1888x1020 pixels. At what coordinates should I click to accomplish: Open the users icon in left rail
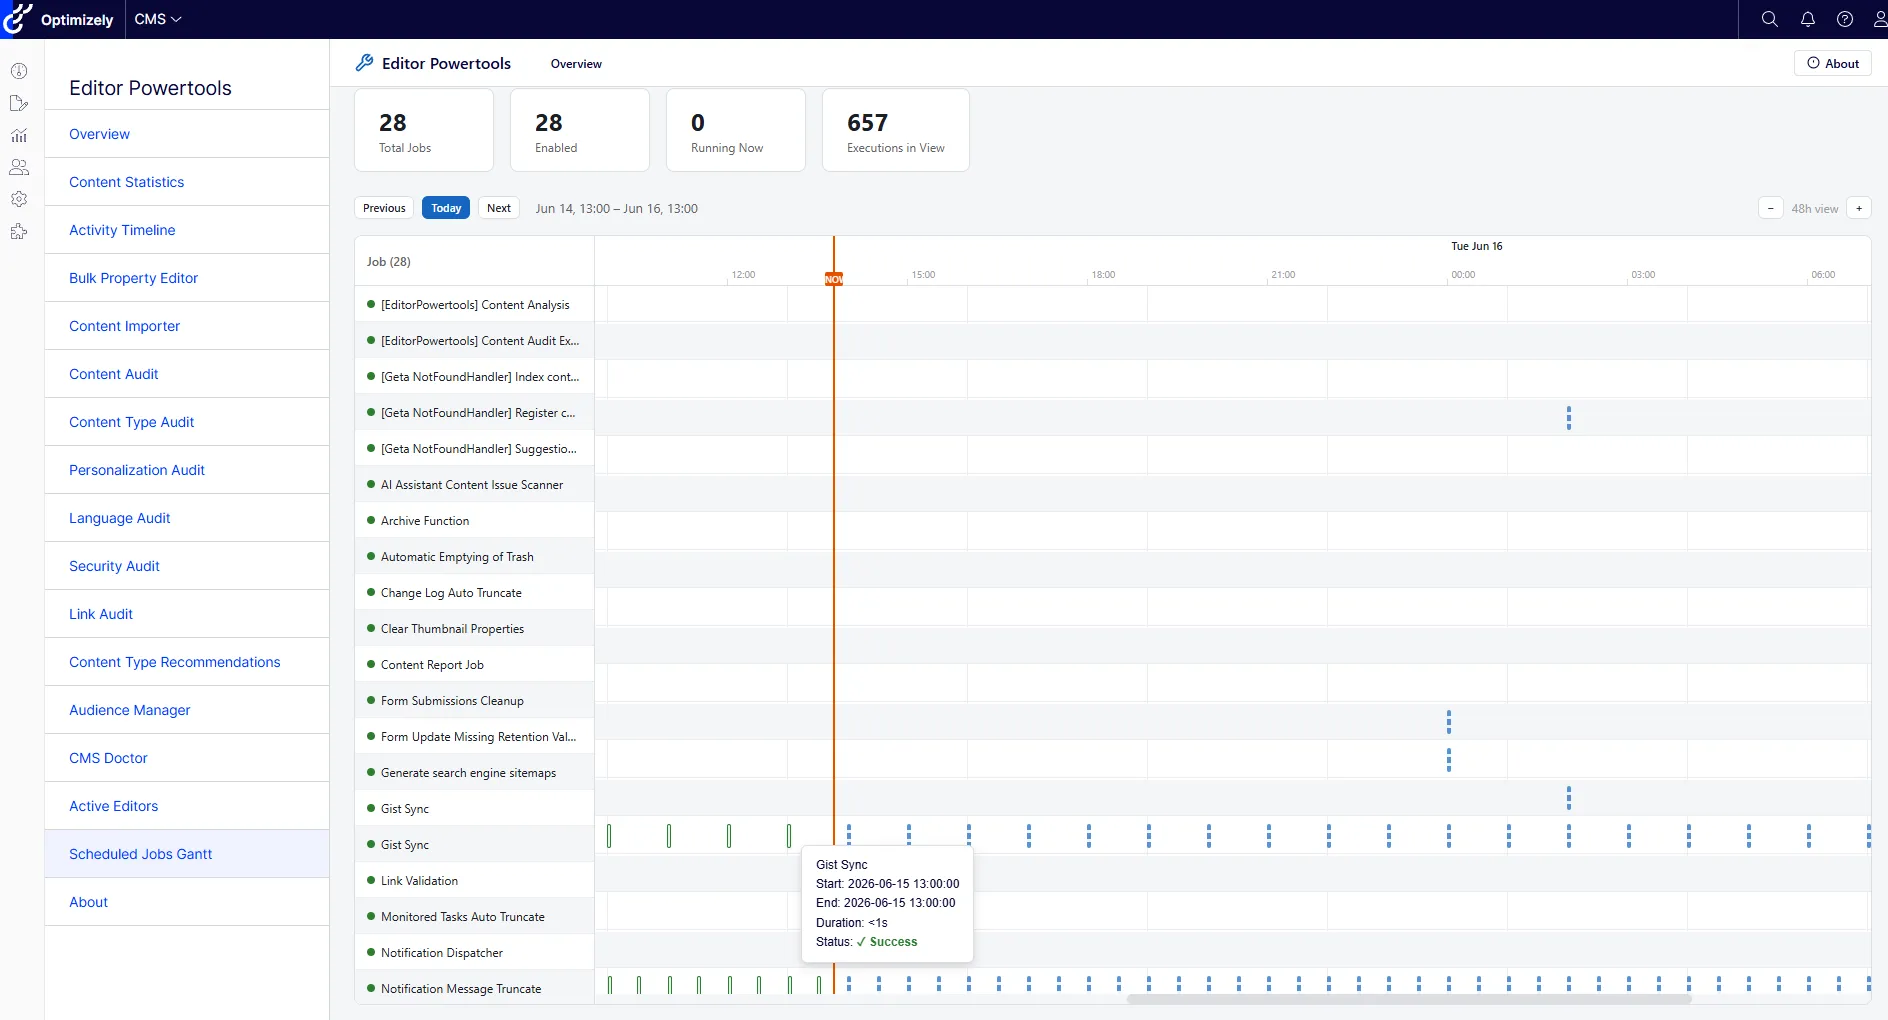(x=19, y=167)
